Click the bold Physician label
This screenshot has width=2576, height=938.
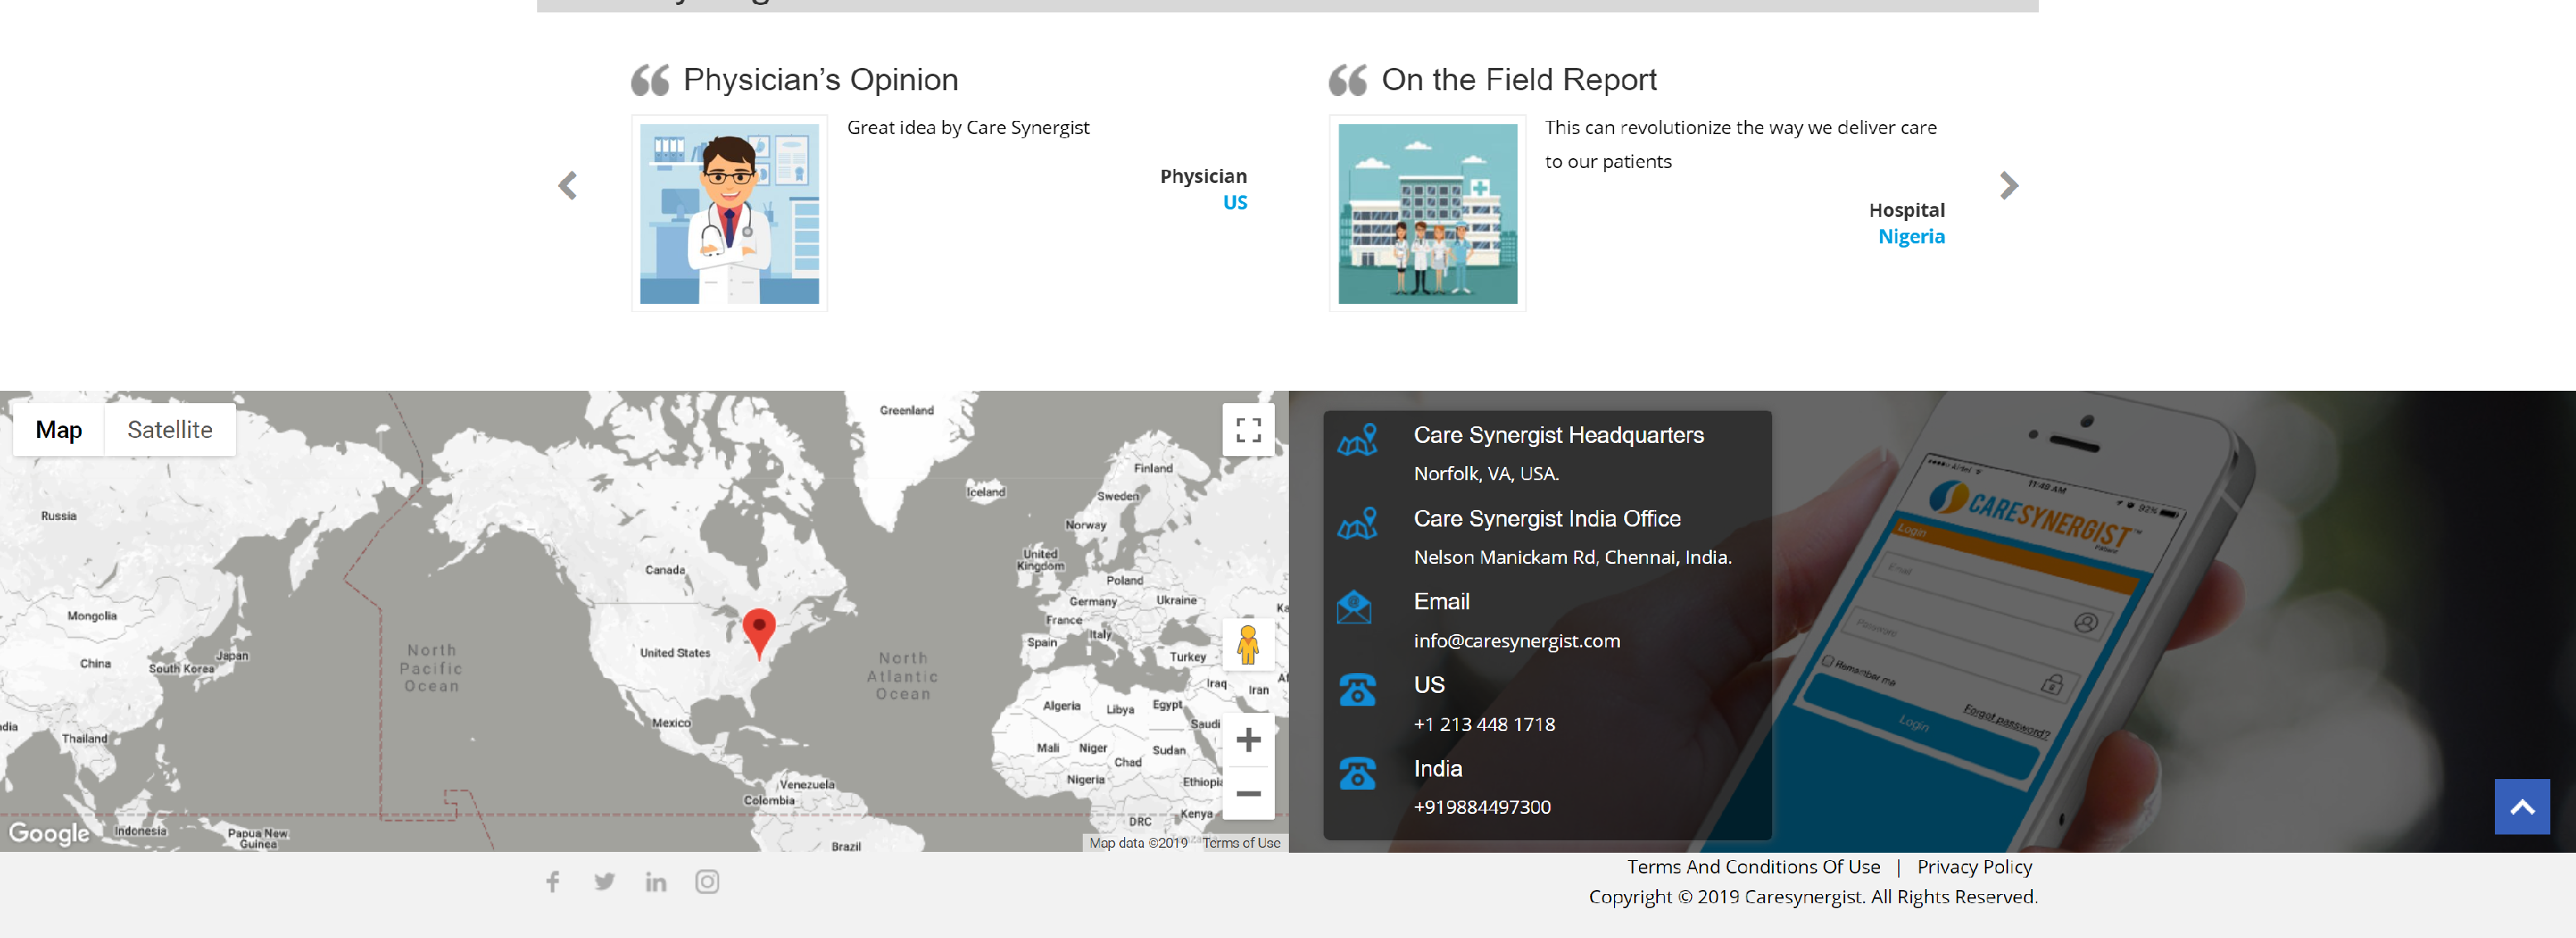coord(1203,176)
